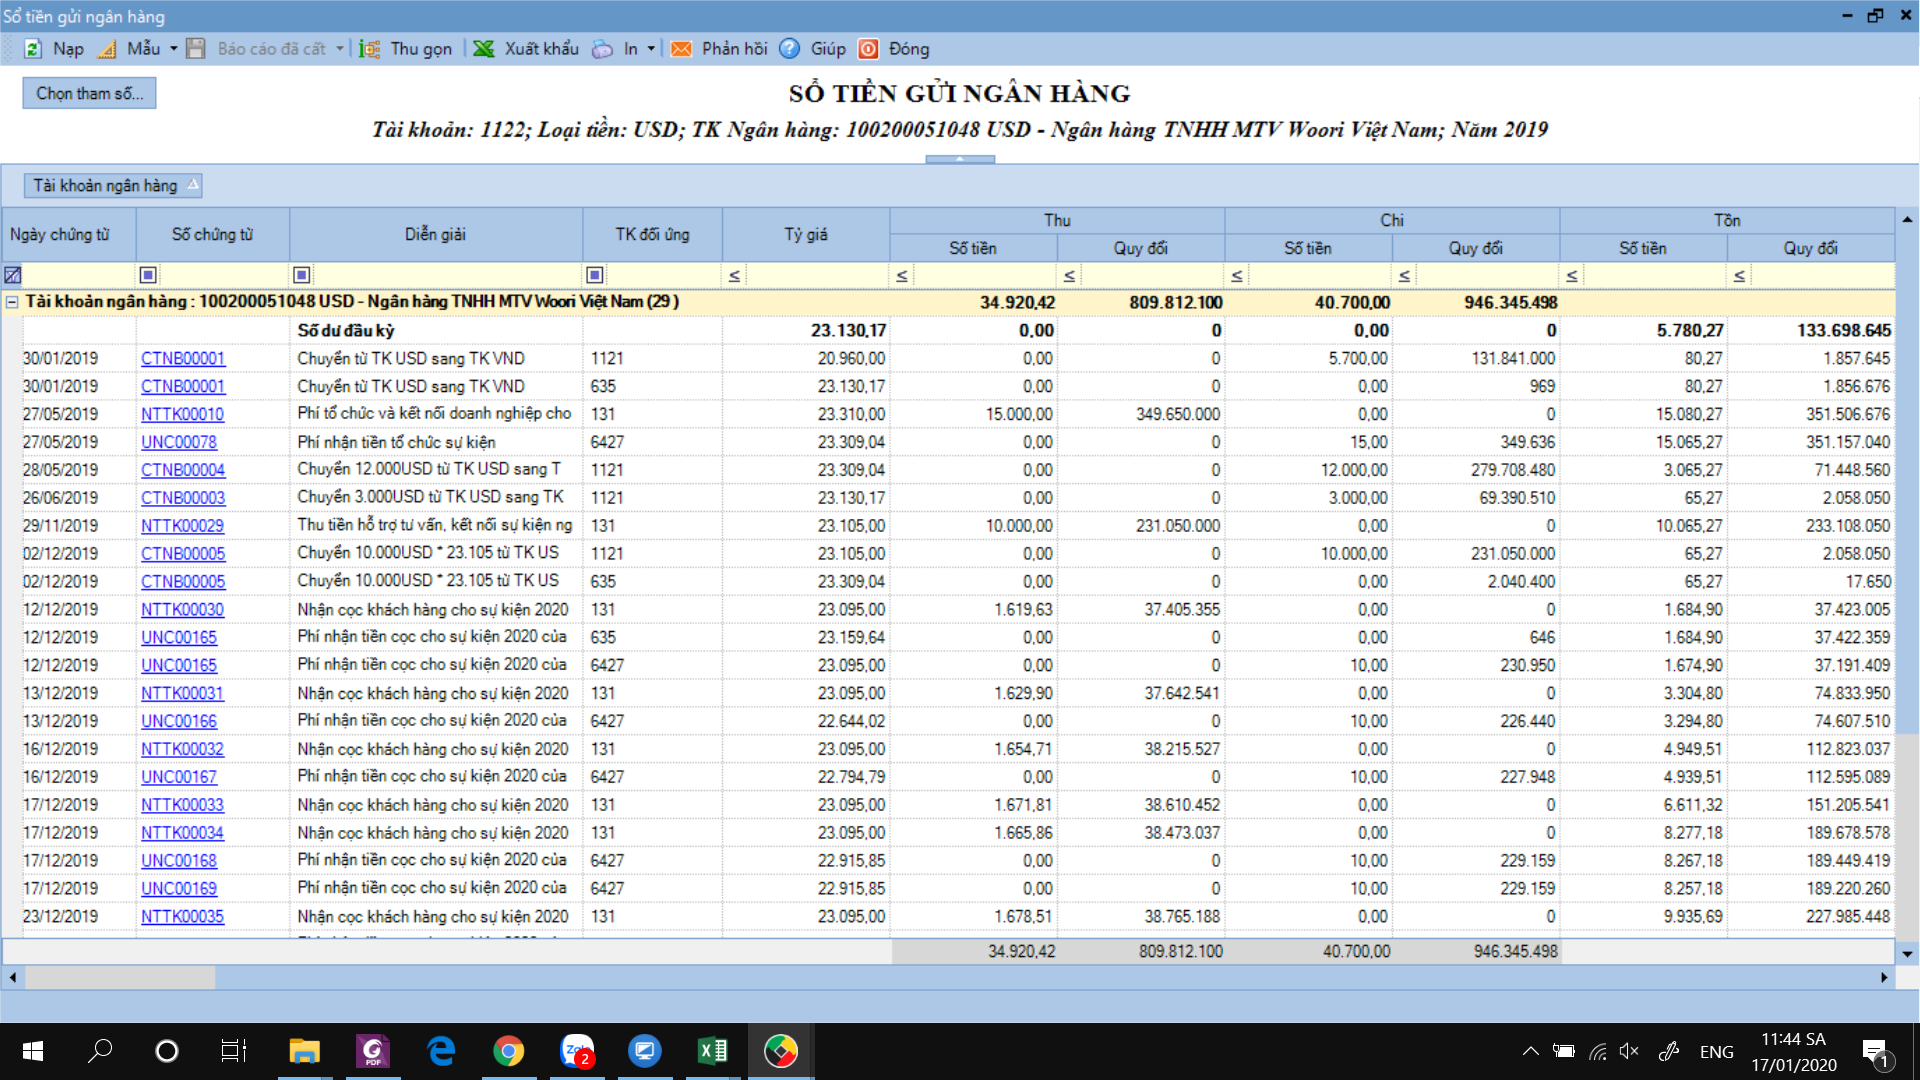1920x1080 pixels.
Task: Toggle filter operator under TK đối ứng
Action: coord(595,275)
